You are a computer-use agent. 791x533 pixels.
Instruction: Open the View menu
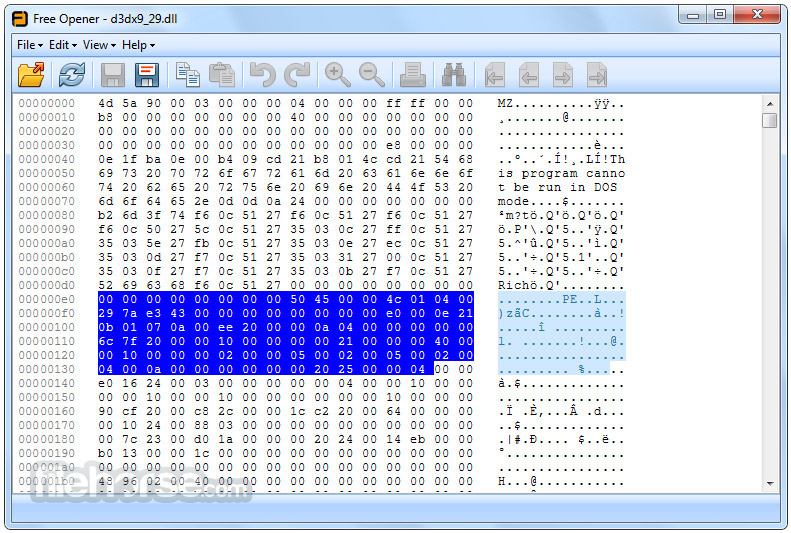tap(99, 45)
